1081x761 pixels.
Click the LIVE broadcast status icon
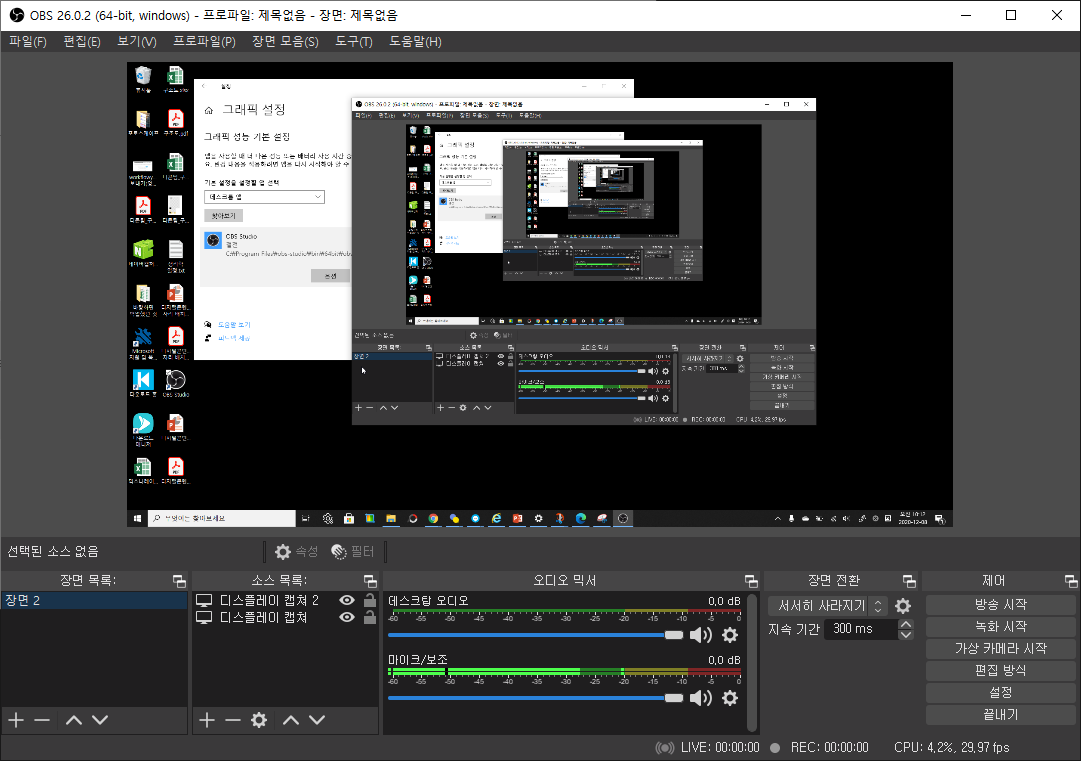665,748
